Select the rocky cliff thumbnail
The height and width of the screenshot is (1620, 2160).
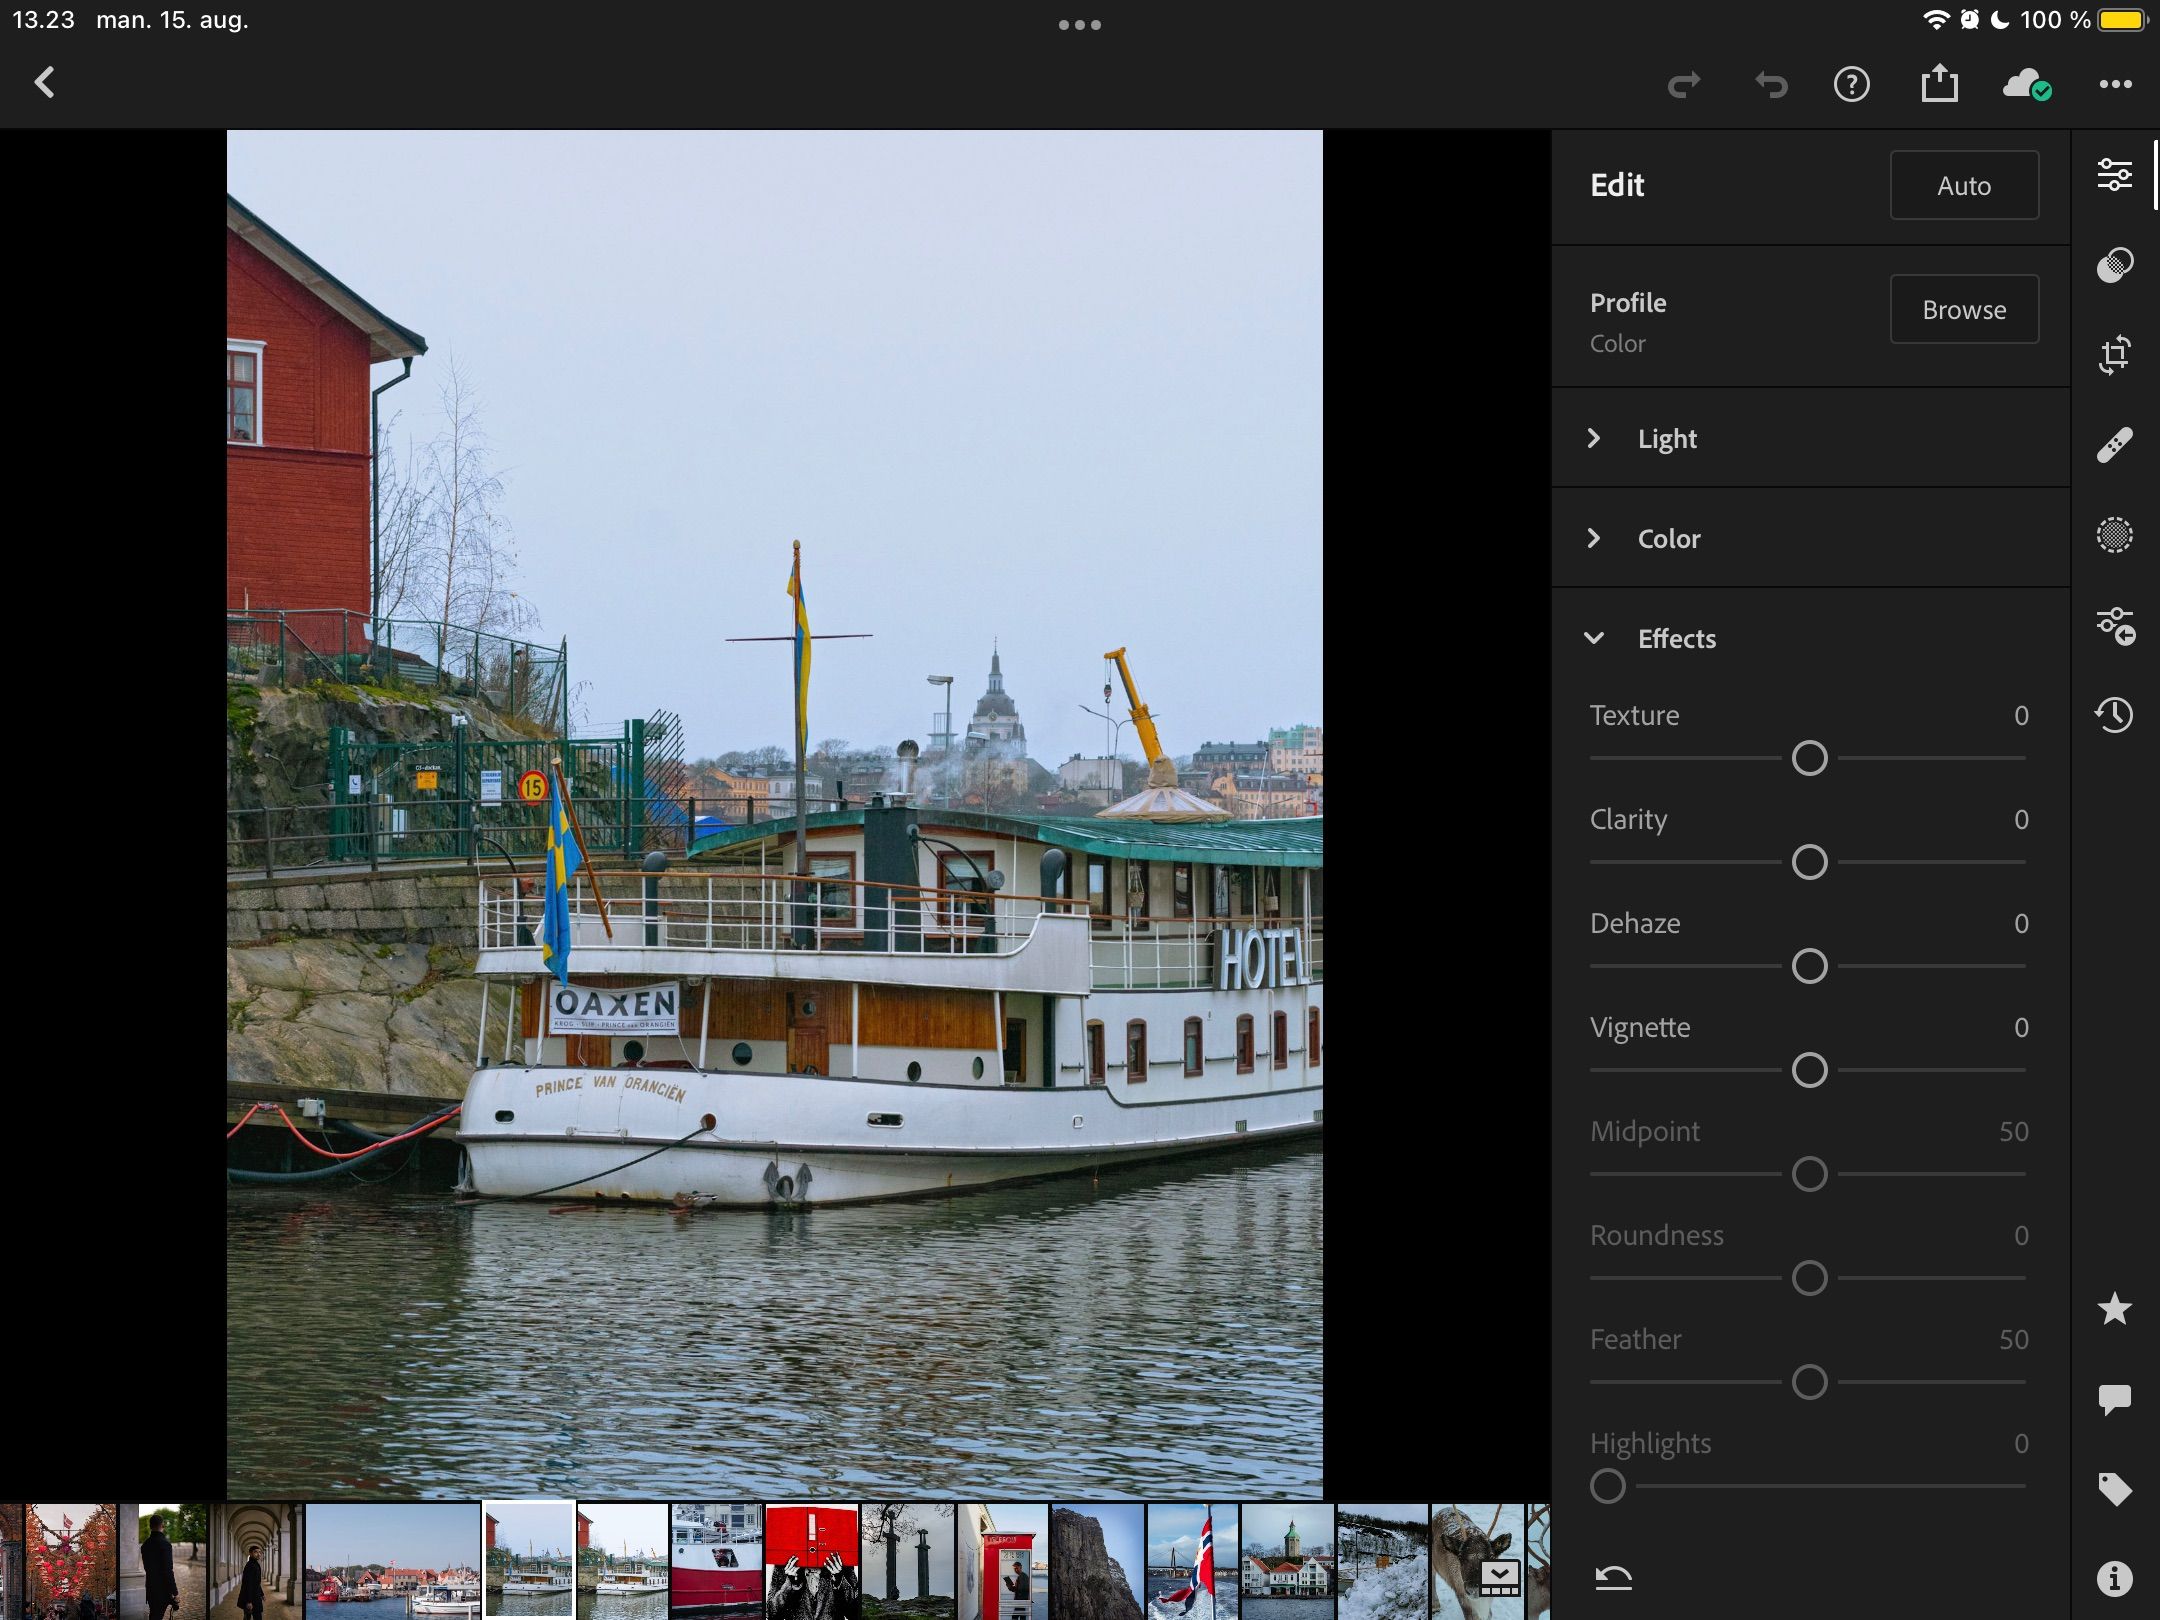[x=1097, y=1561]
